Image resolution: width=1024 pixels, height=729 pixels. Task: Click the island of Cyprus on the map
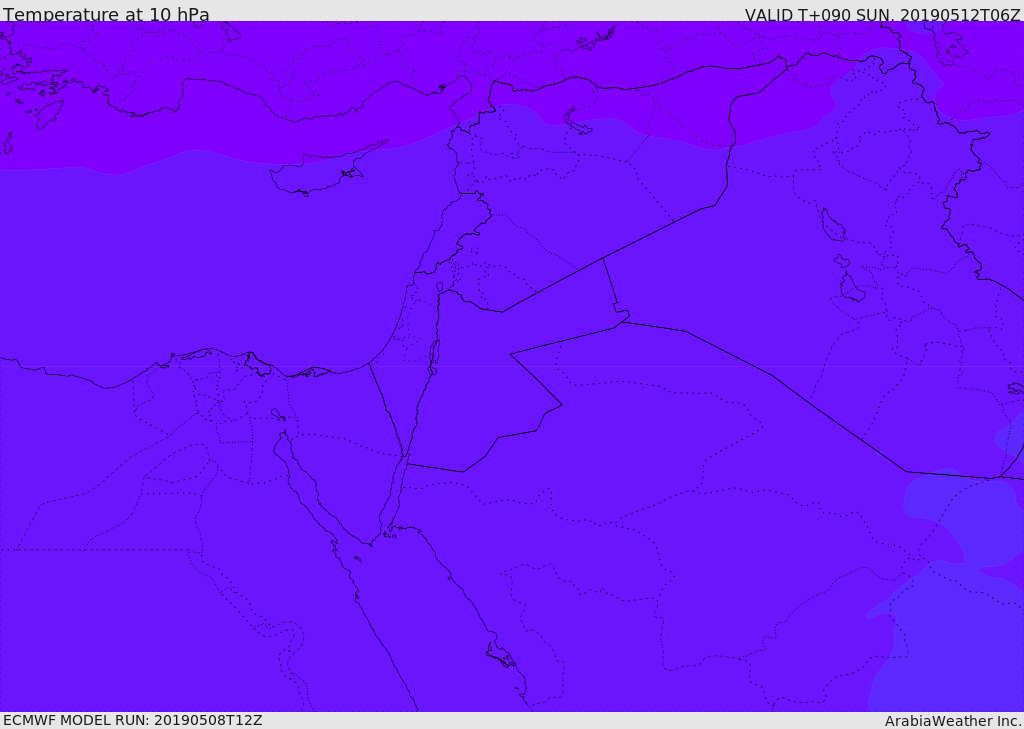[320, 172]
